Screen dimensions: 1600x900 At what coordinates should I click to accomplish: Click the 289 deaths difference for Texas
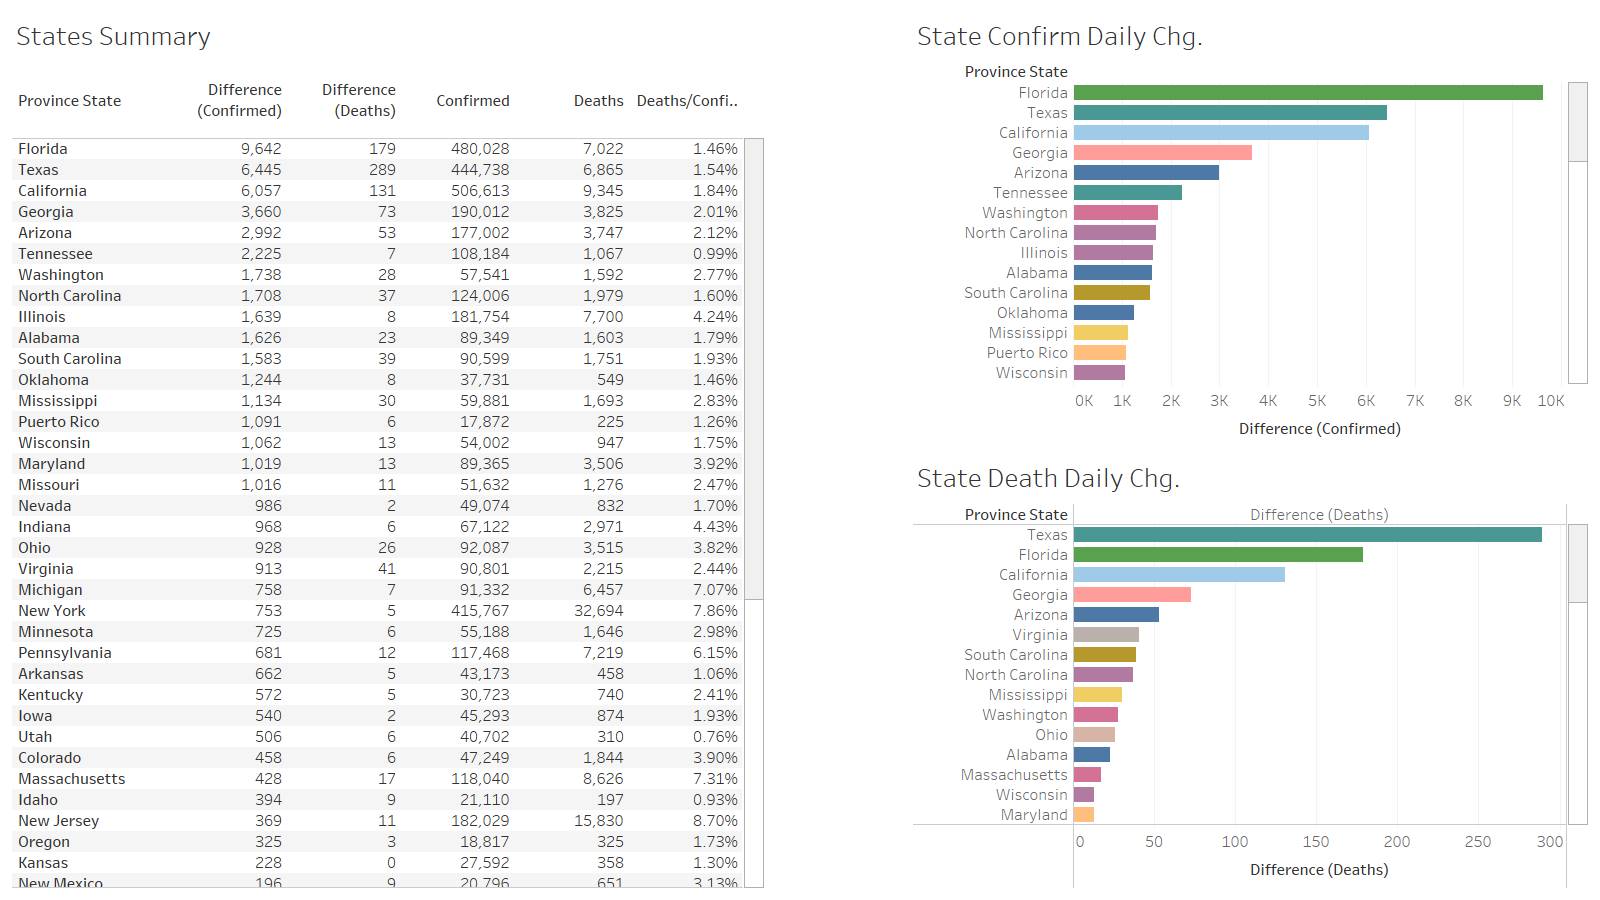click(x=382, y=170)
